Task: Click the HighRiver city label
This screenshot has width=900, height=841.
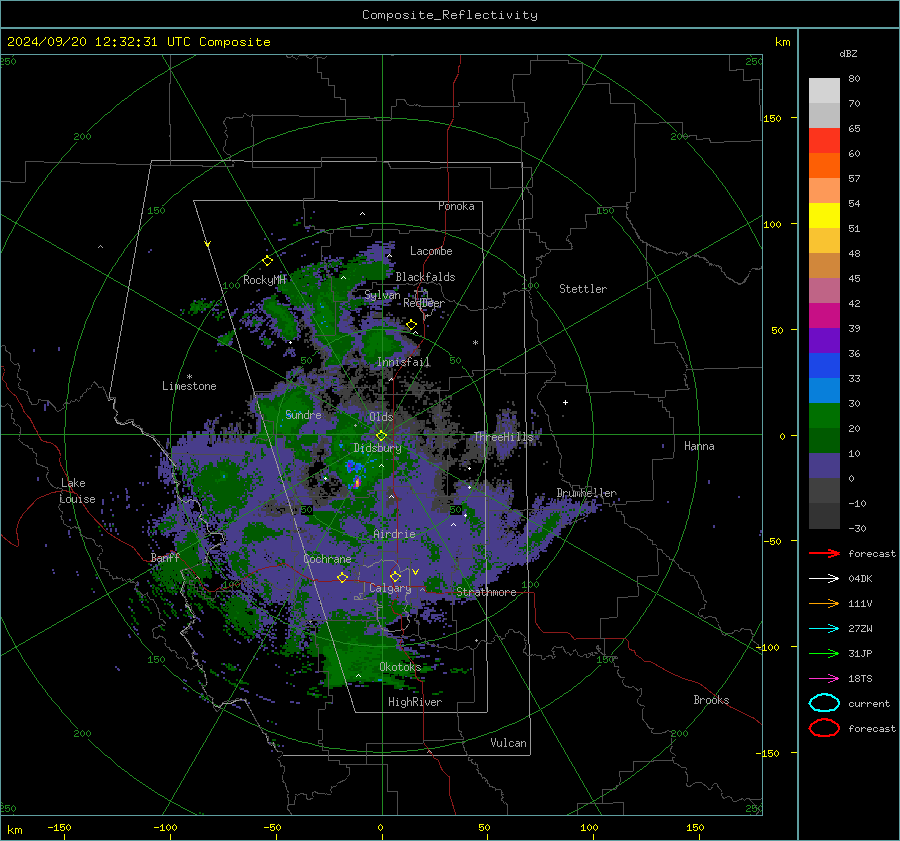Action: pos(415,702)
